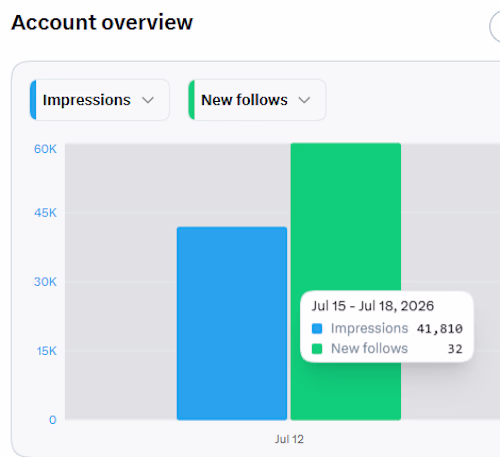
Task: Click the blue Impressions legend square in tooltip
Action: pos(317,328)
